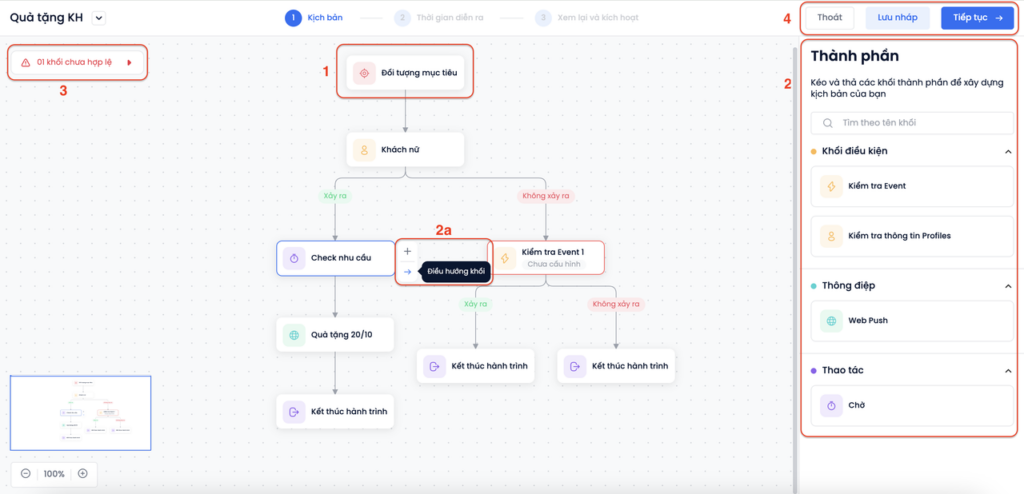Open the 01 khối chưa hợp lệ alert
This screenshot has height=494, width=1024.
click(77, 63)
